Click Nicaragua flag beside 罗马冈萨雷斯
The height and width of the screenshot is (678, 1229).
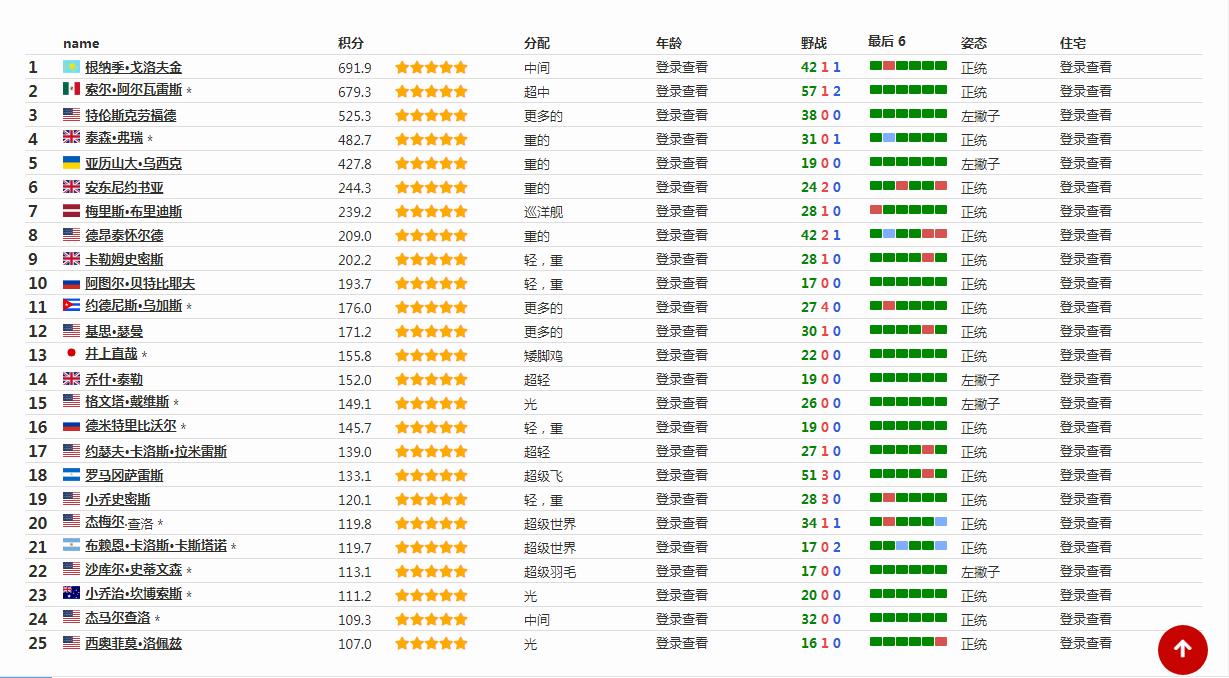coord(71,475)
